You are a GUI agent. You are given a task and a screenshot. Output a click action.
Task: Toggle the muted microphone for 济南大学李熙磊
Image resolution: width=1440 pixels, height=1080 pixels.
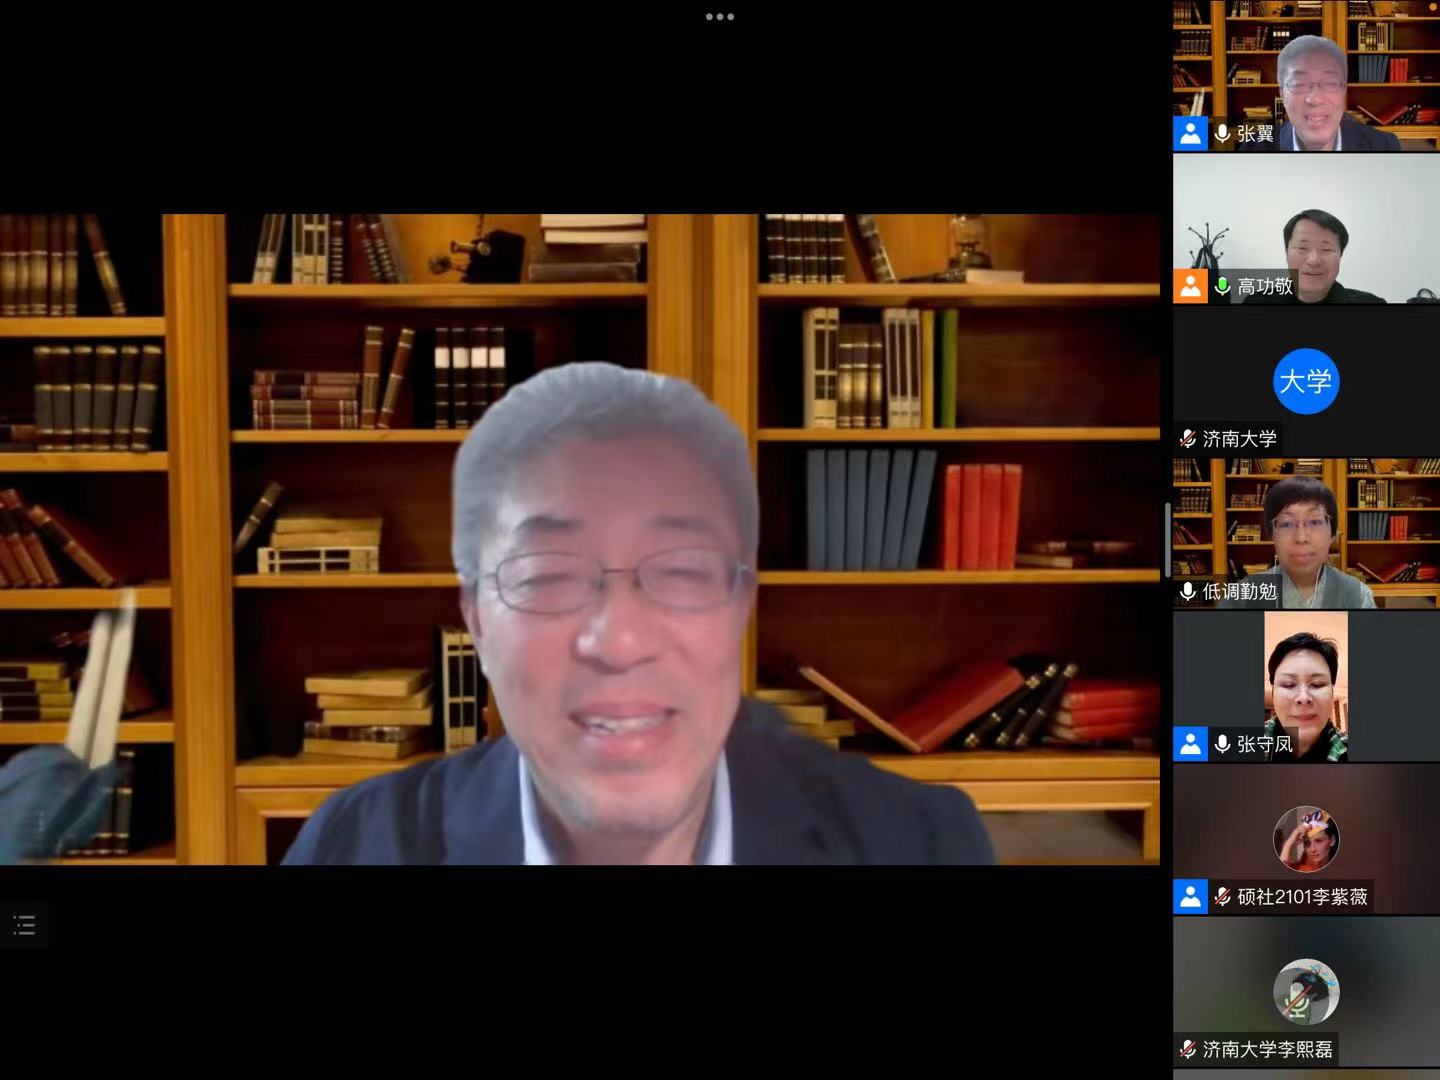coord(1188,1049)
